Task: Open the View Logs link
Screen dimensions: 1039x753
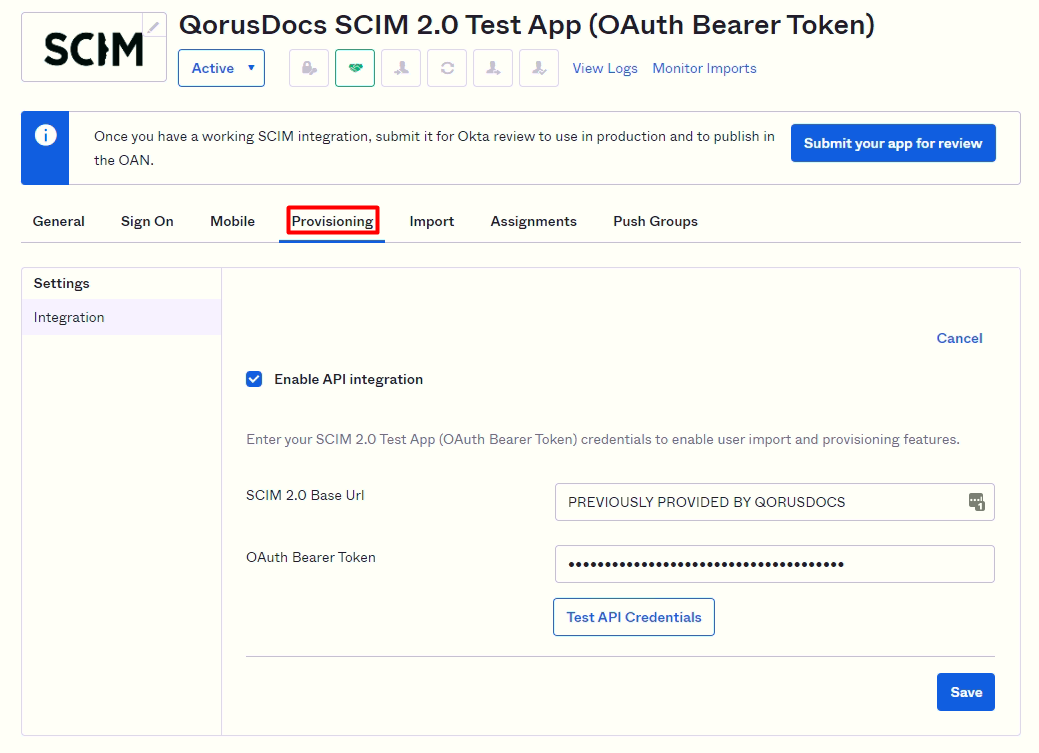Action: (x=605, y=68)
